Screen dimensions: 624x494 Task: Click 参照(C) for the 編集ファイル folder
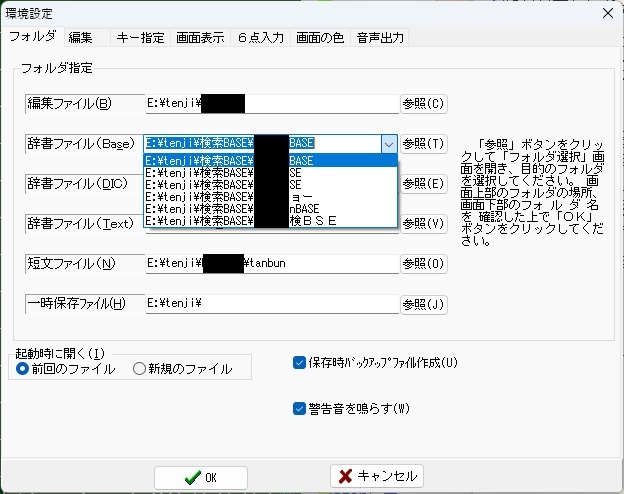click(x=423, y=103)
